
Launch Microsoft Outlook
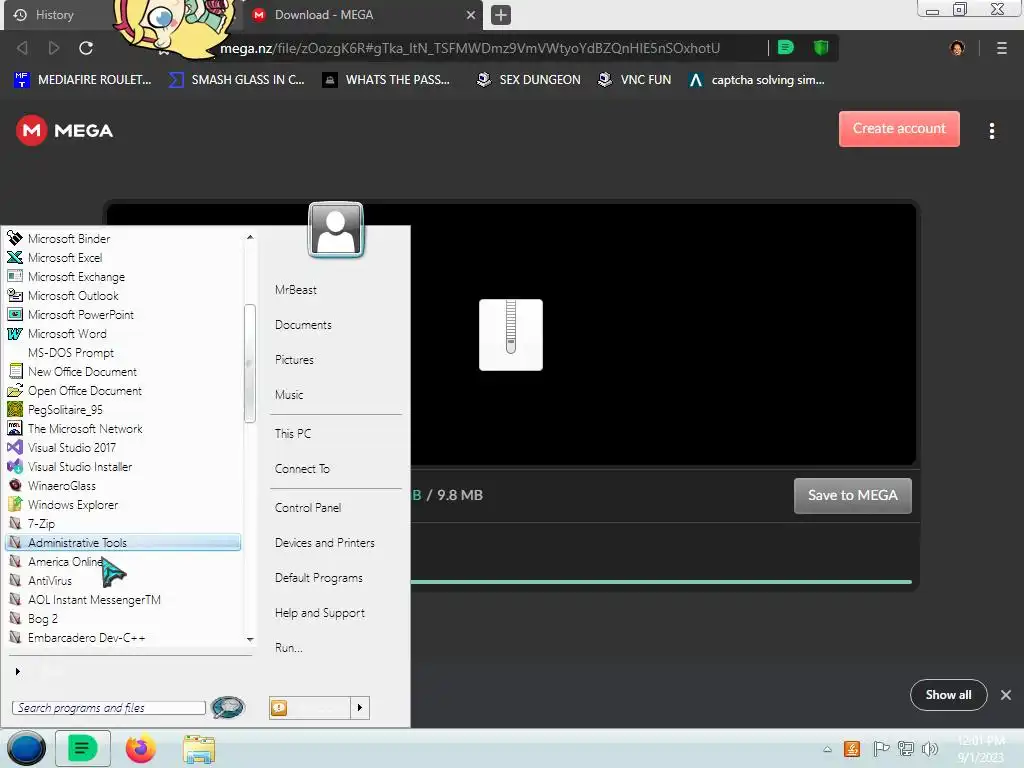point(72,296)
